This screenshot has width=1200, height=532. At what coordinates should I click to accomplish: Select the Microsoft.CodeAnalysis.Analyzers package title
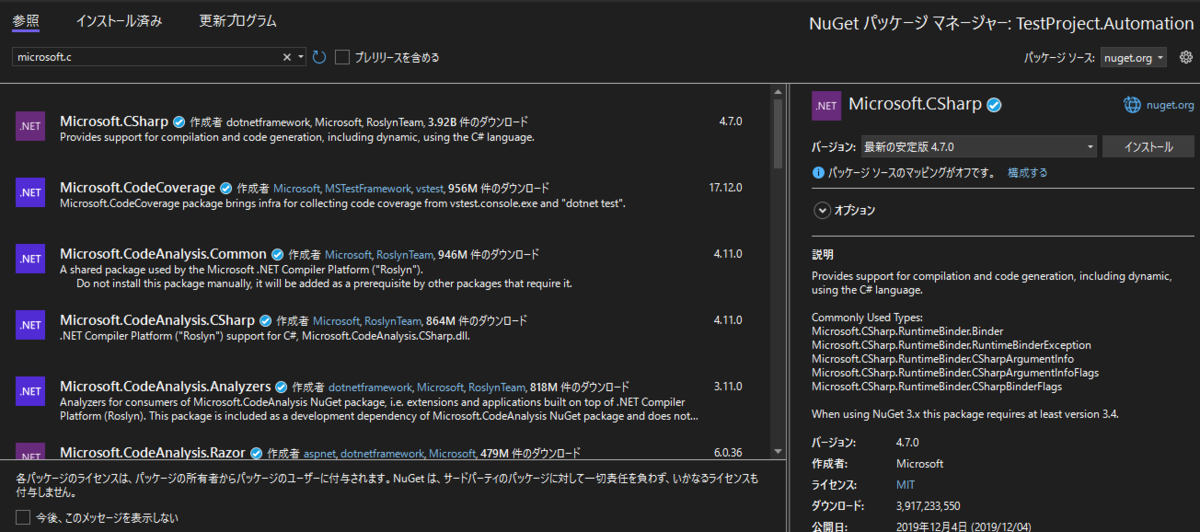pos(165,386)
